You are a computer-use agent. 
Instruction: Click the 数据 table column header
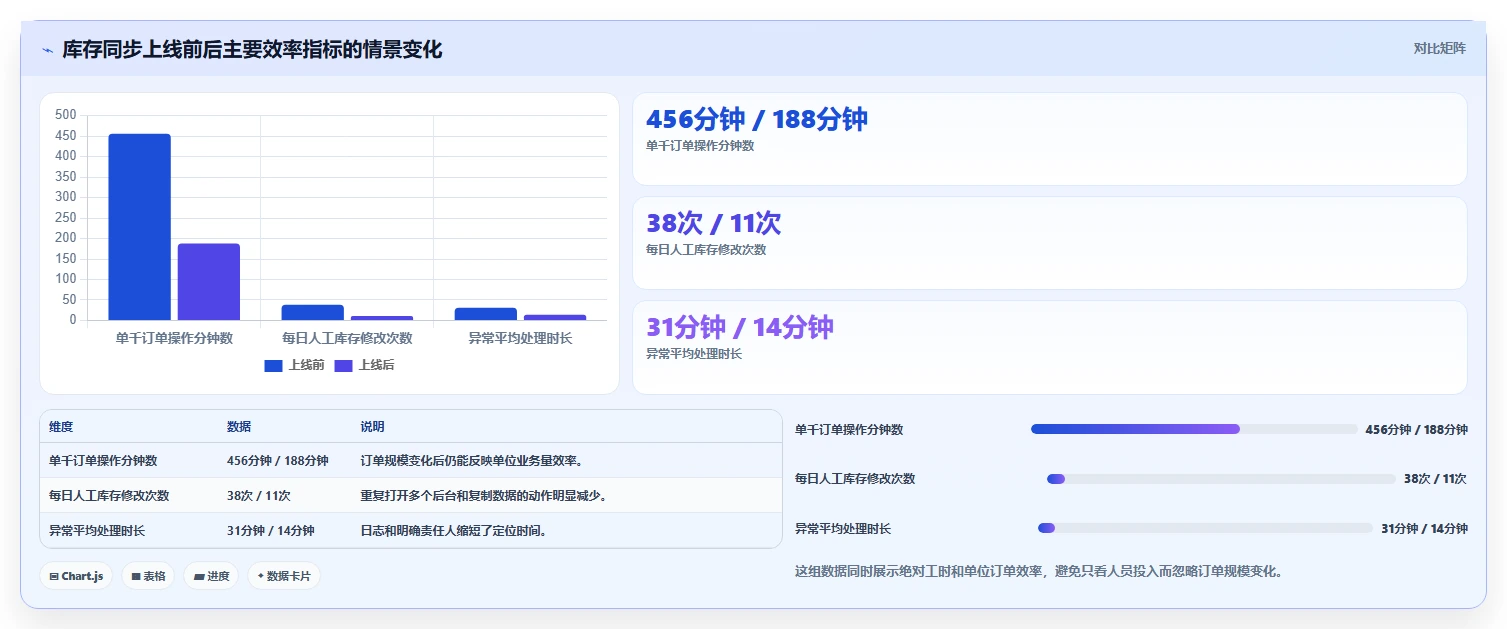click(x=239, y=427)
